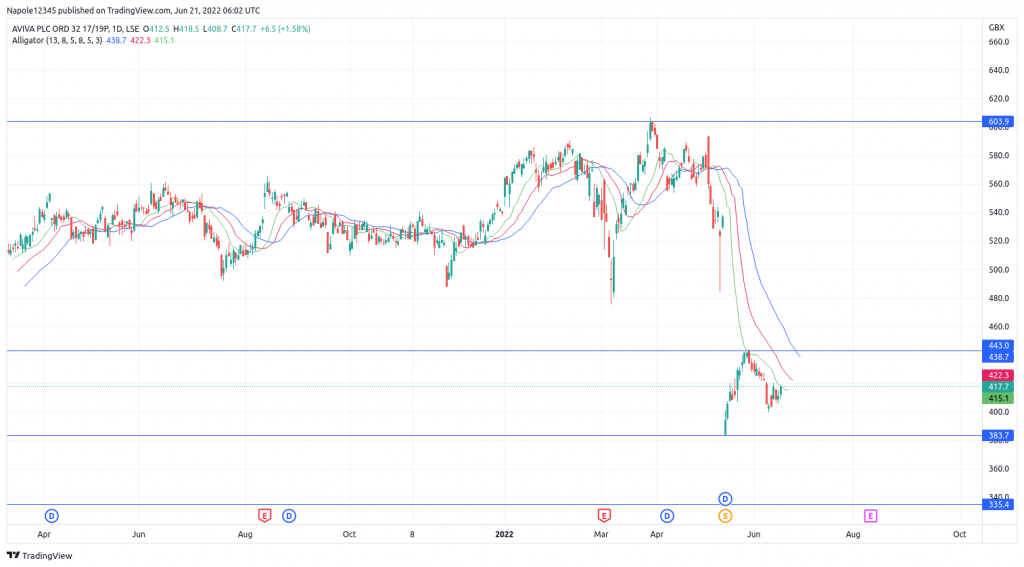Image resolution: width=1024 pixels, height=567 pixels.
Task: Click the 580.0 price axis label
Action: click(999, 155)
